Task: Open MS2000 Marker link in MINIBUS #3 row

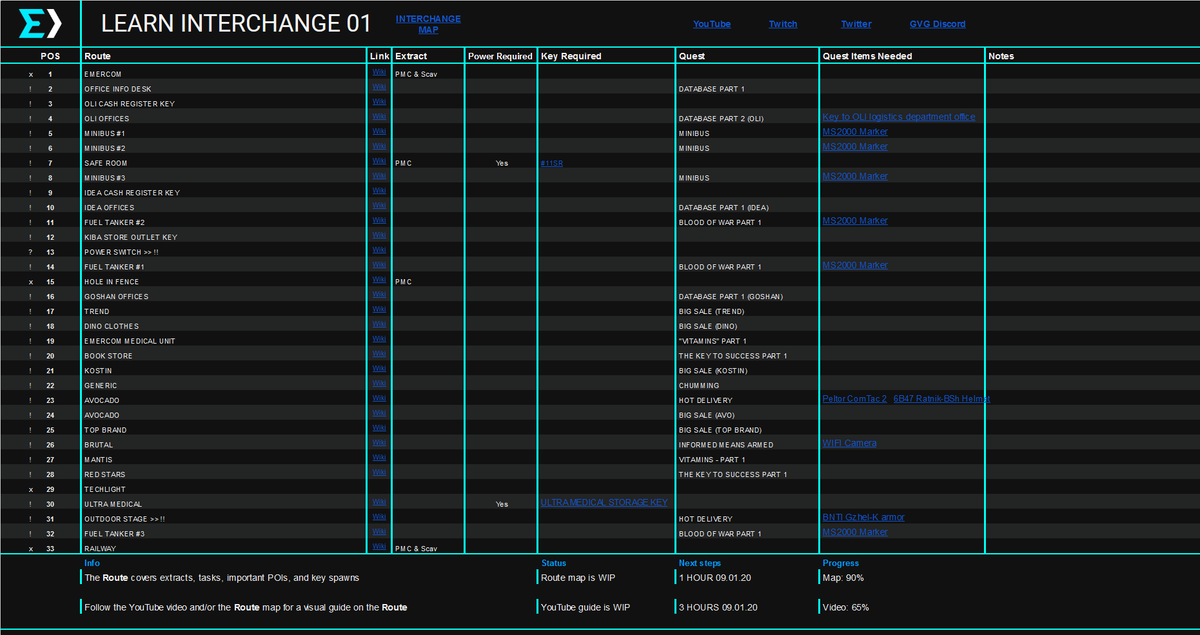Action: point(855,176)
